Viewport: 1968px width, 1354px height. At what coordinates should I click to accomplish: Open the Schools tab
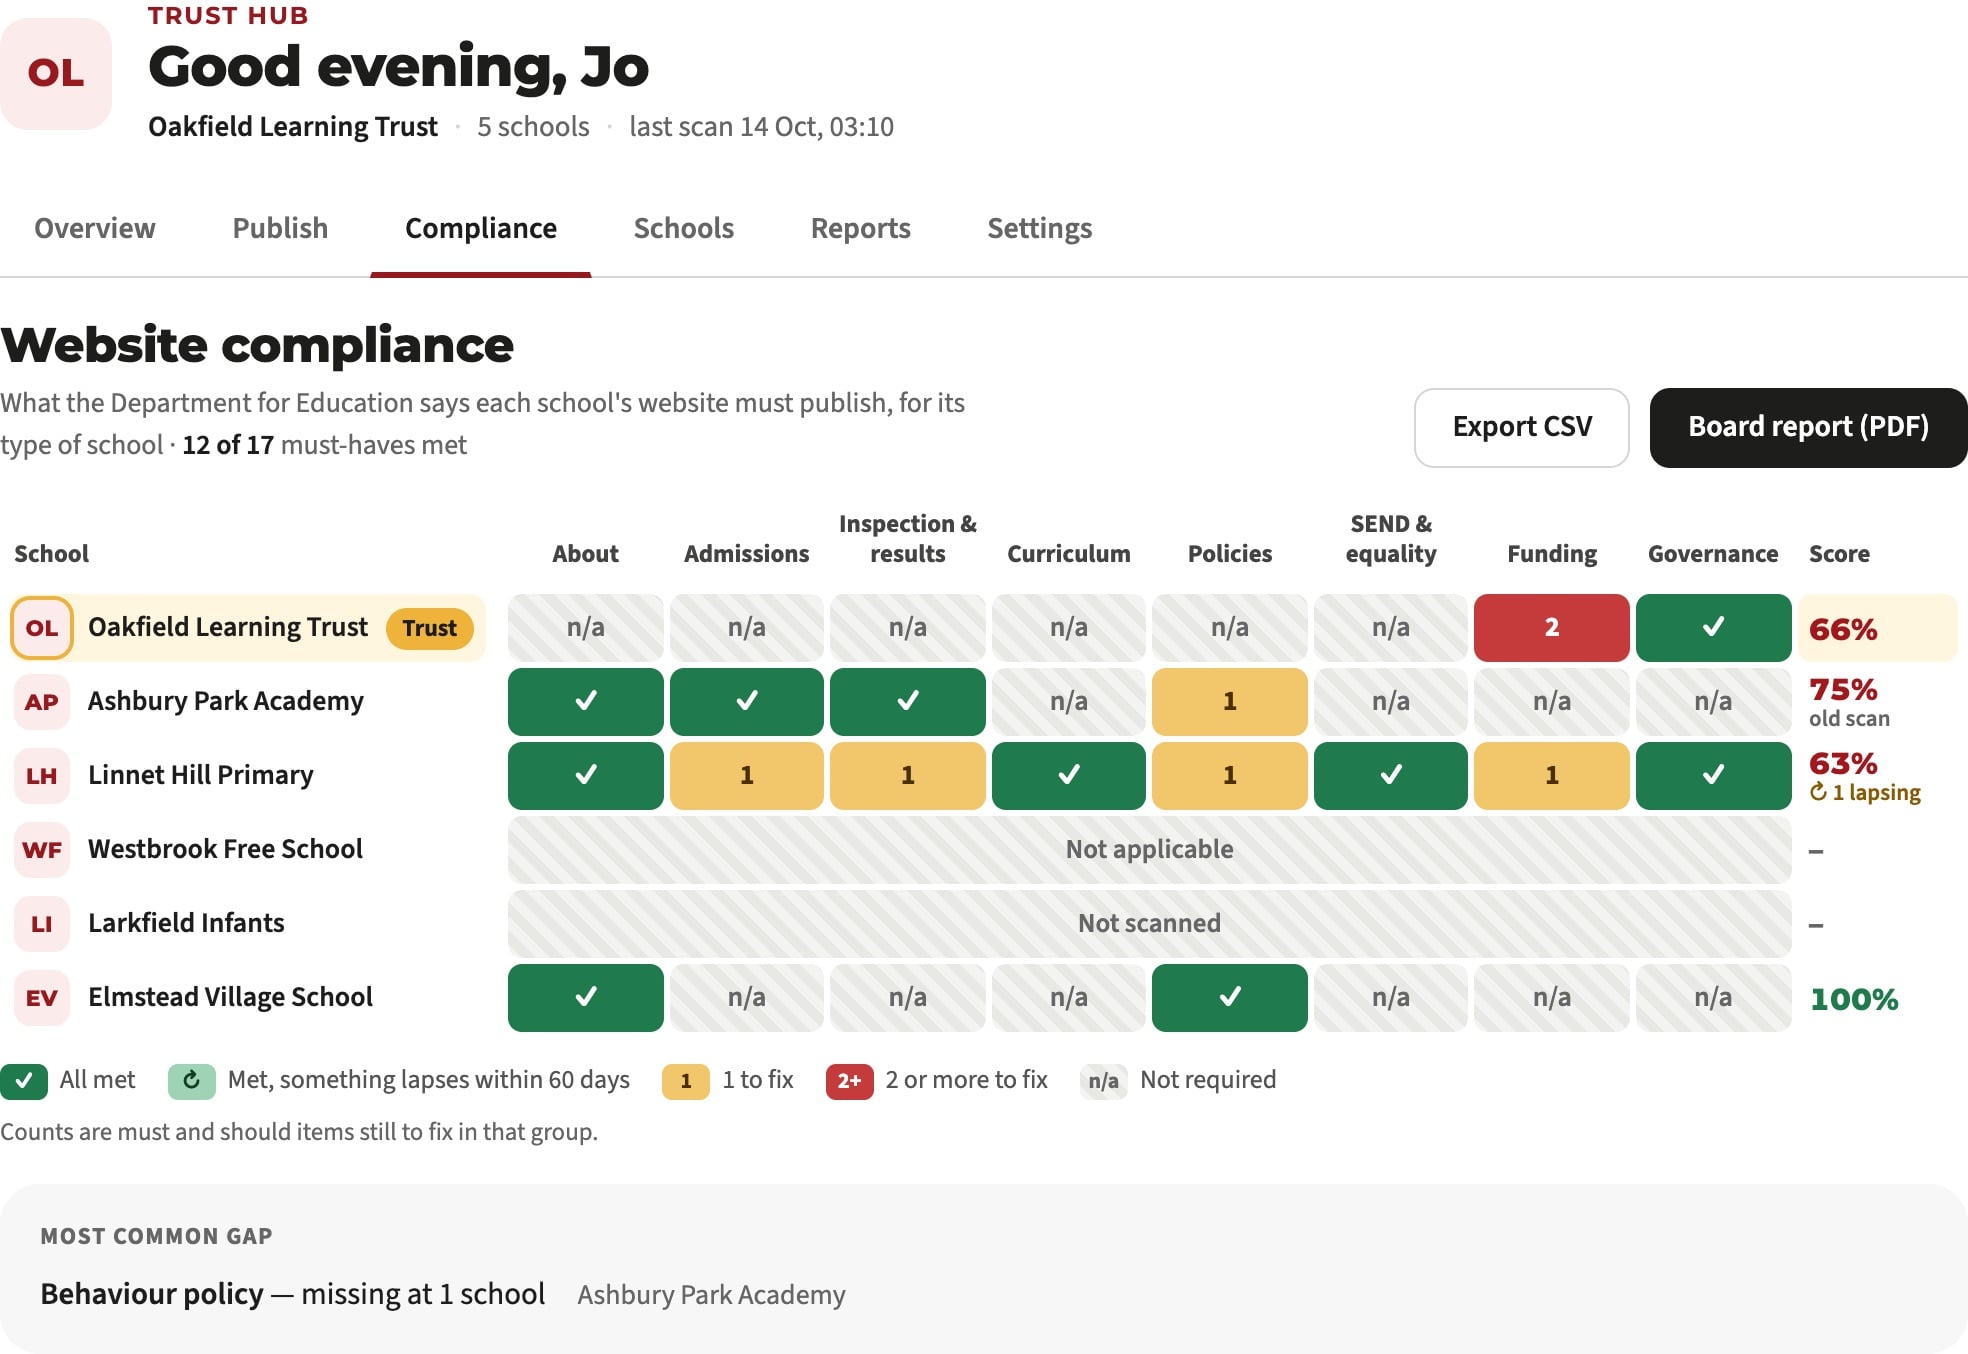(x=684, y=228)
